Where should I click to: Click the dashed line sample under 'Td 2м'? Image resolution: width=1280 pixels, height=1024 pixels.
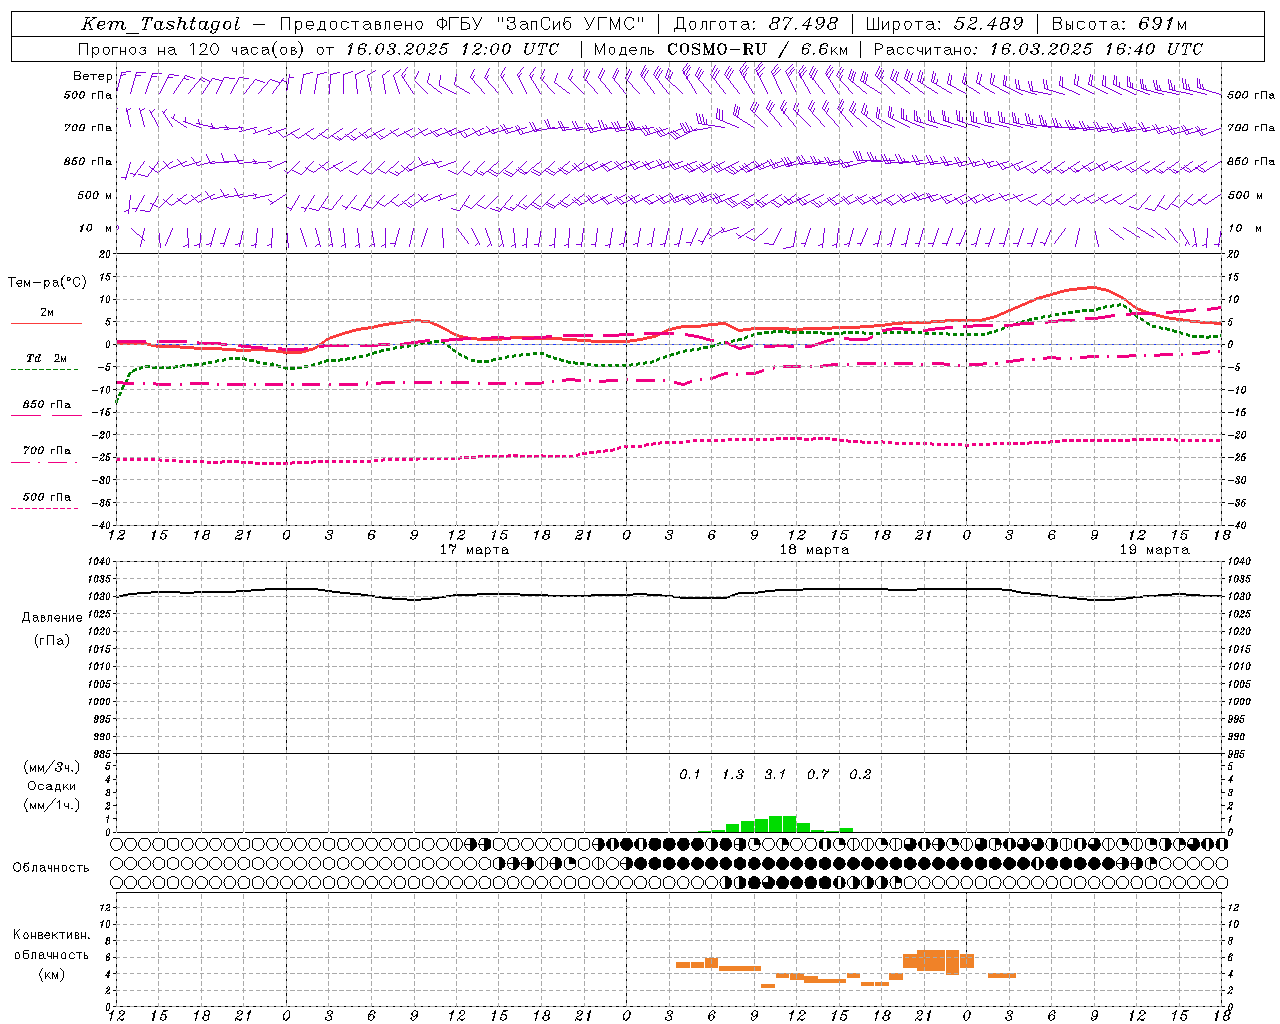point(44,369)
